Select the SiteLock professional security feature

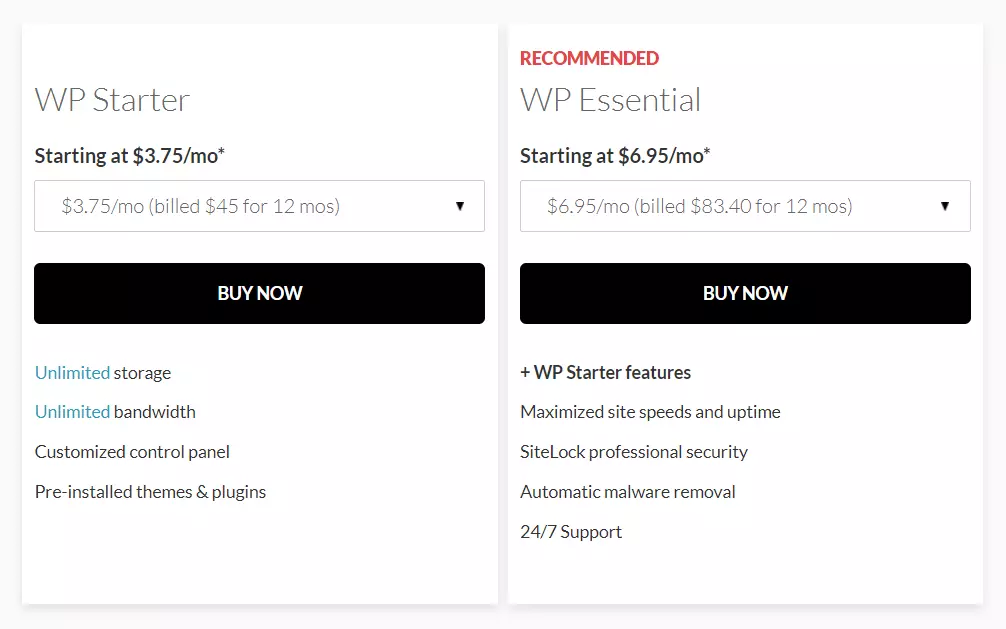click(x=633, y=451)
